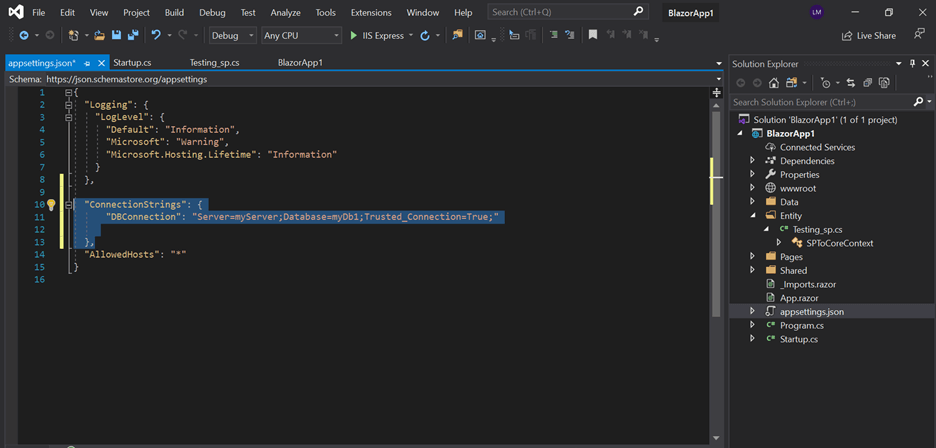Click the Save All toolbar icon
This screenshot has height=448, width=936.
(133, 35)
